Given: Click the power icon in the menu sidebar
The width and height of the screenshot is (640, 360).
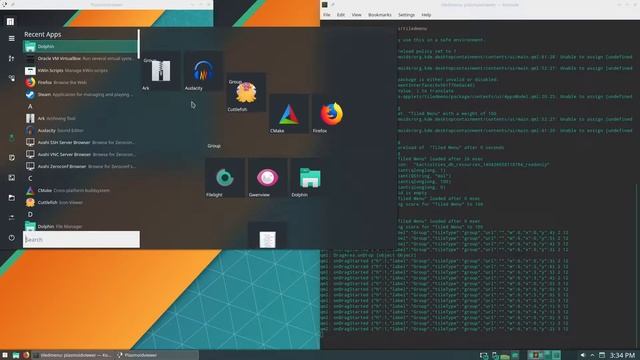Looking at the screenshot, I should (11, 237).
